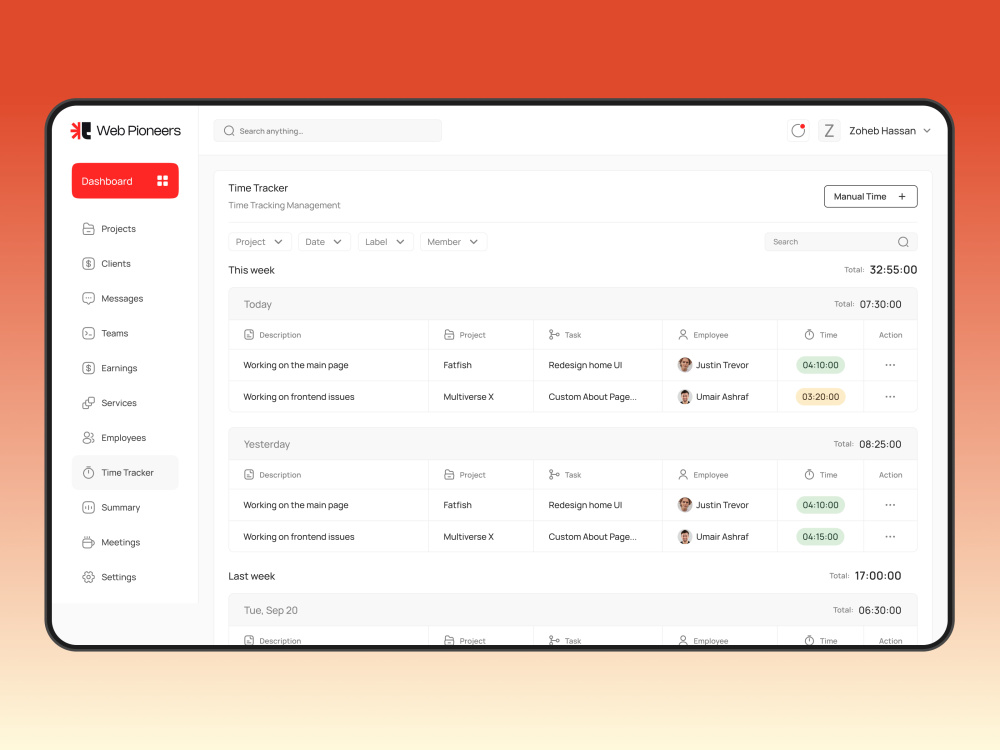Image resolution: width=1000 pixels, height=750 pixels.
Task: Open the Date filter dropdown
Action: [x=324, y=242]
